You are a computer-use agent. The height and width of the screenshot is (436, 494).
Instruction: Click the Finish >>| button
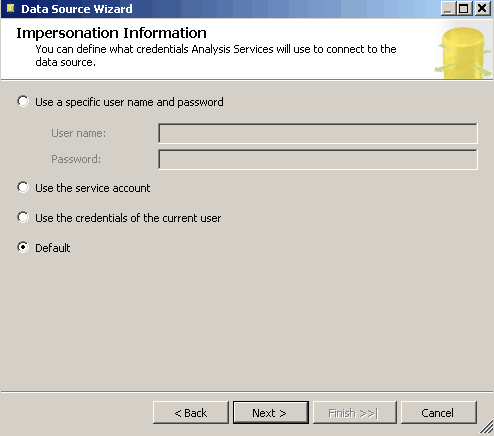(355, 413)
